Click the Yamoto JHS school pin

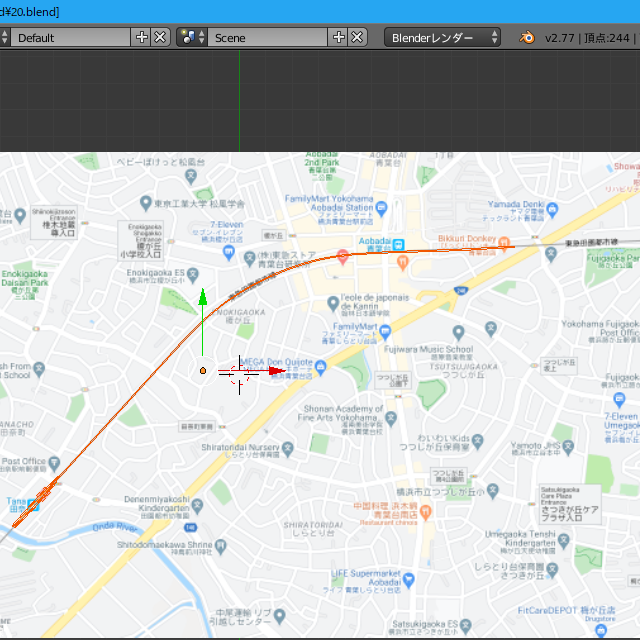[568, 447]
